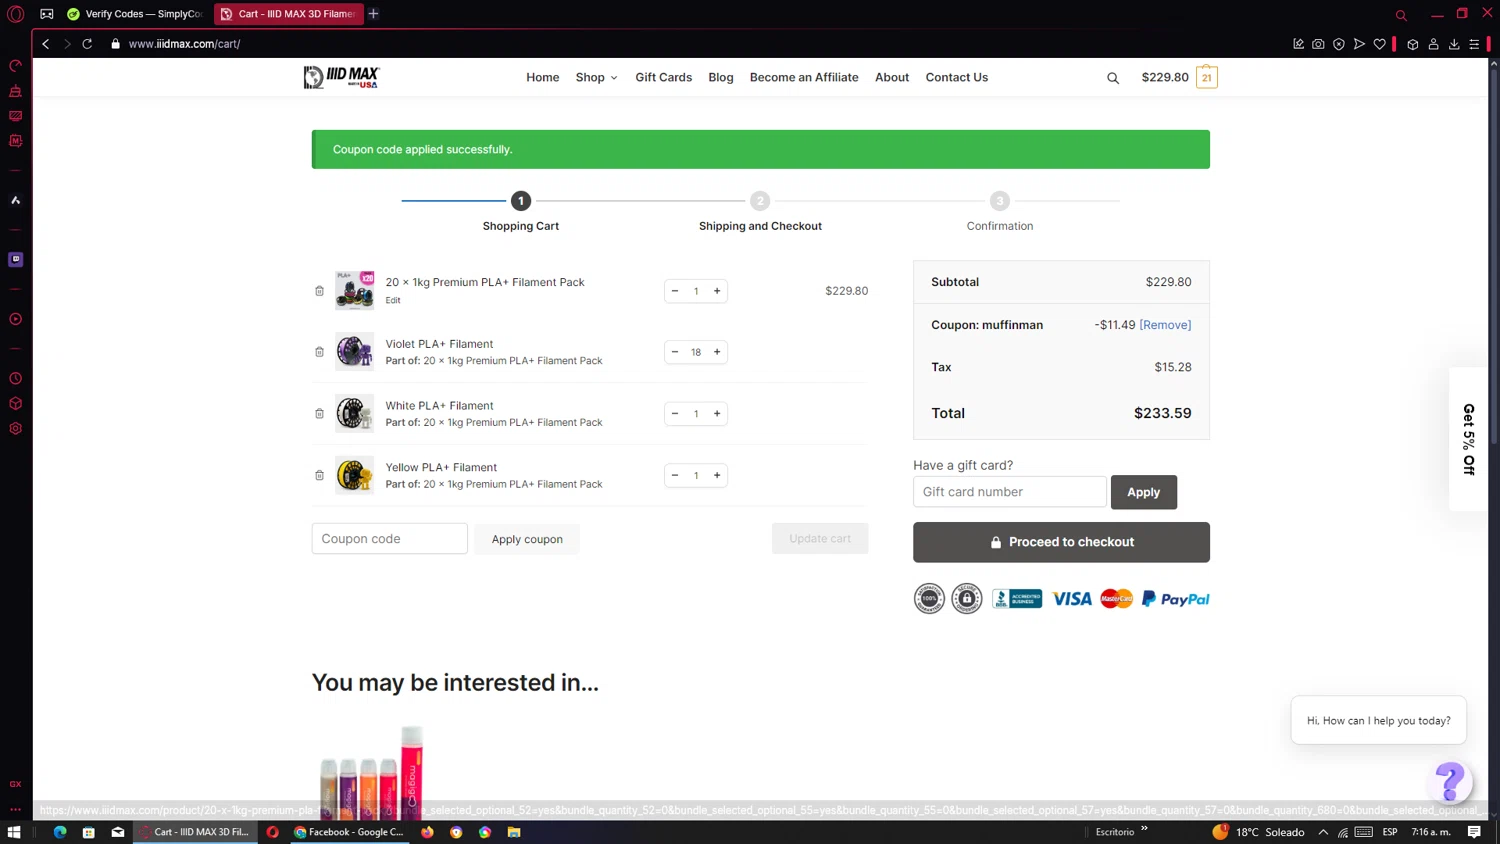This screenshot has width=1500, height=844.
Task: Open the Yellow PLA+ Filament thumbnail
Action: click(x=354, y=475)
